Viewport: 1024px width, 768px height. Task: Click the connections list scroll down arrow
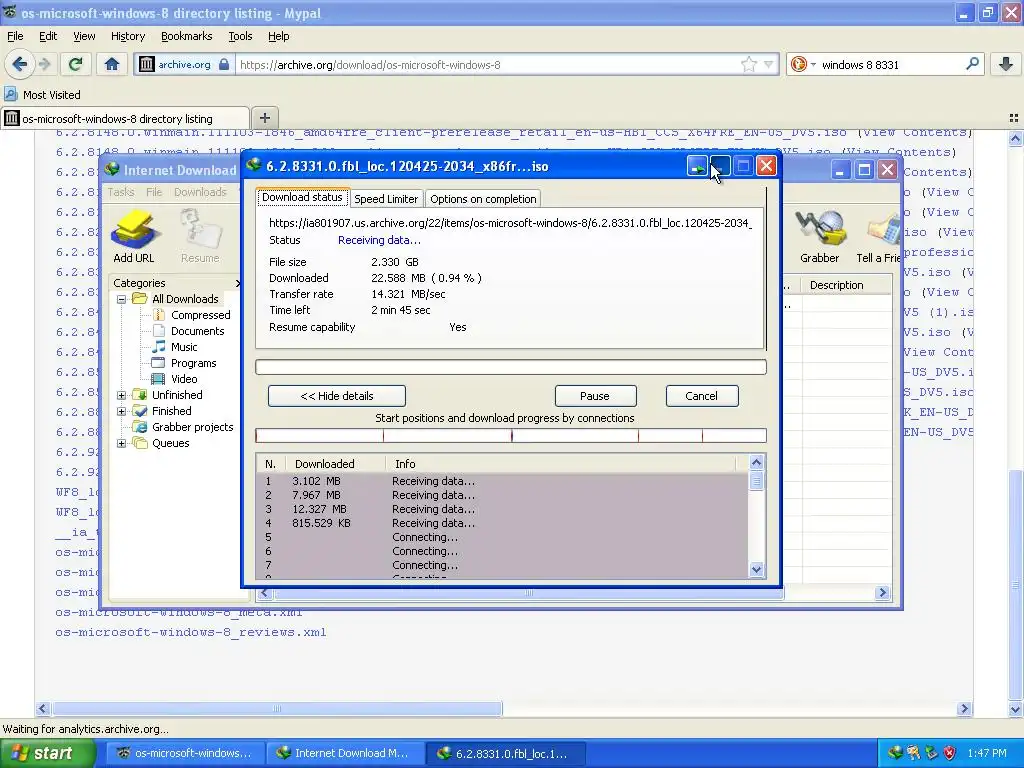pyautogui.click(x=756, y=569)
